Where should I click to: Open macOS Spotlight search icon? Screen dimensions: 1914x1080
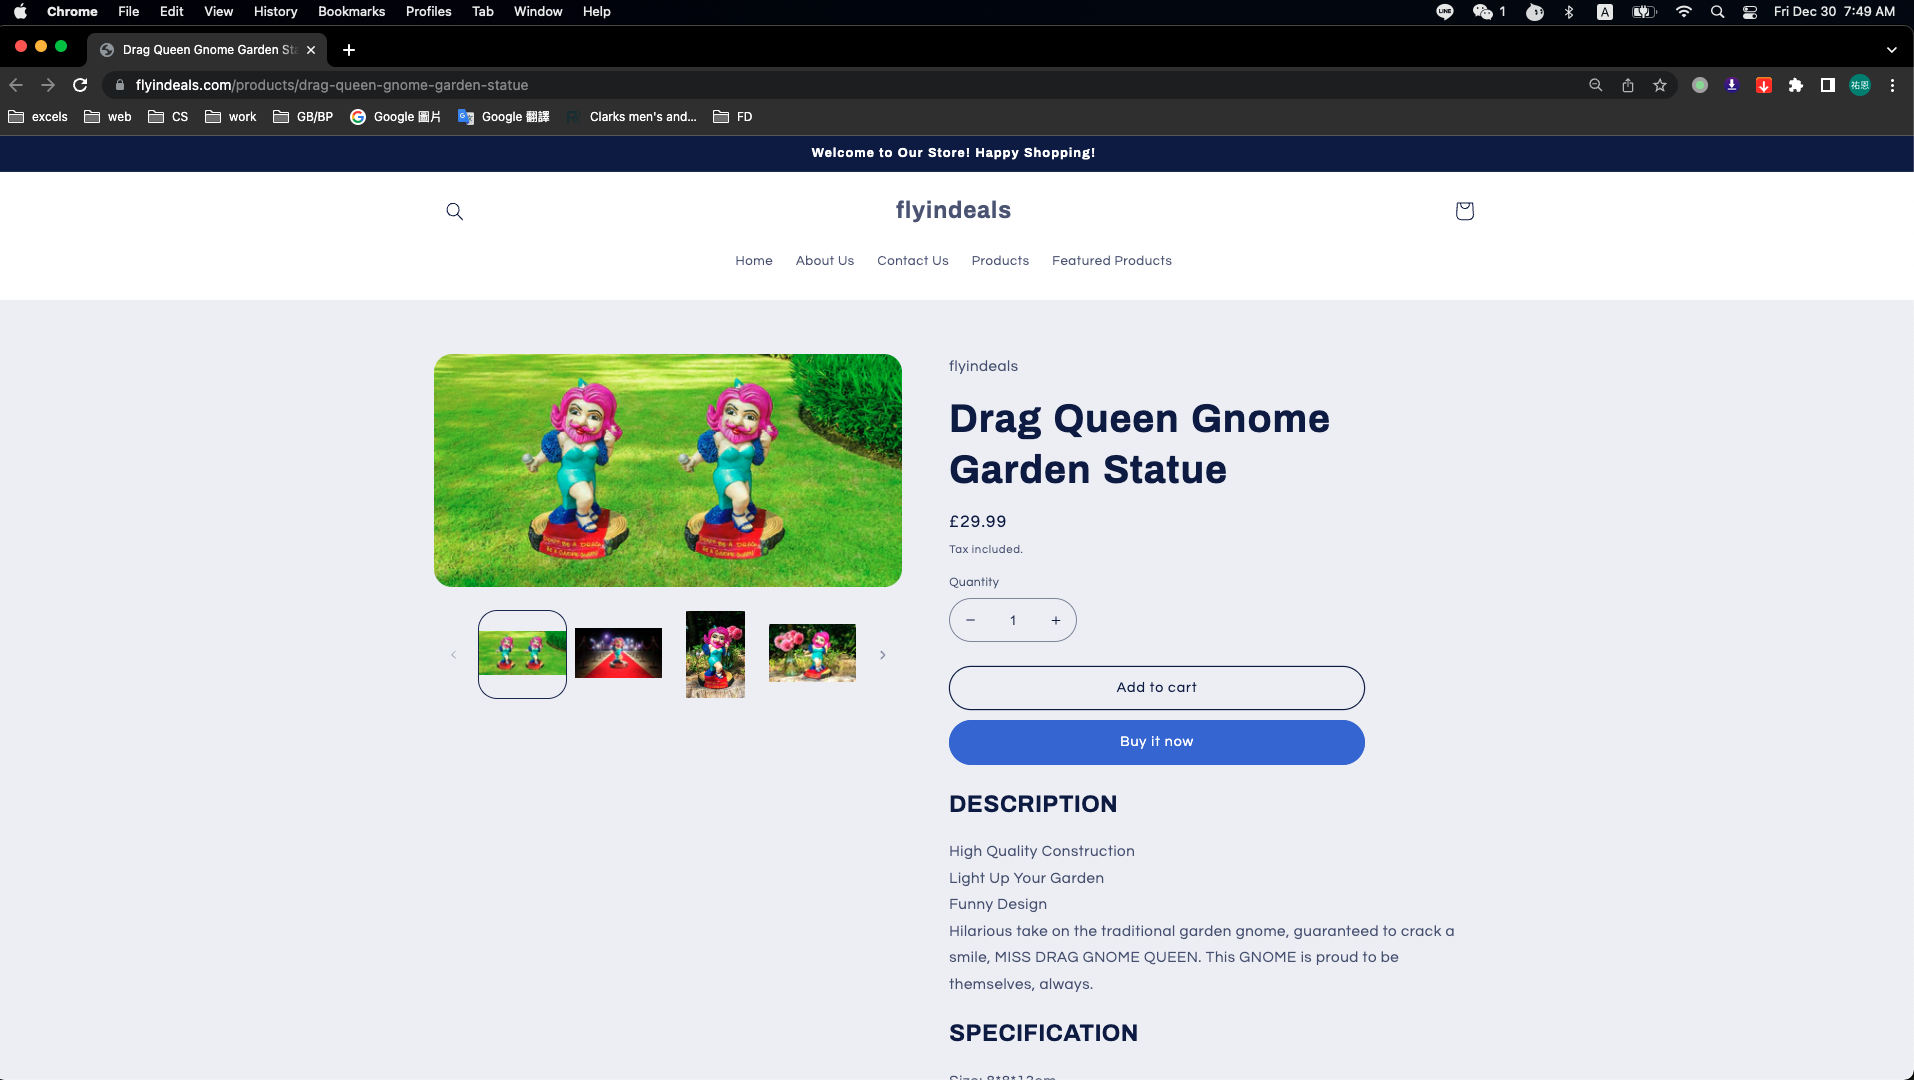[1717, 12]
